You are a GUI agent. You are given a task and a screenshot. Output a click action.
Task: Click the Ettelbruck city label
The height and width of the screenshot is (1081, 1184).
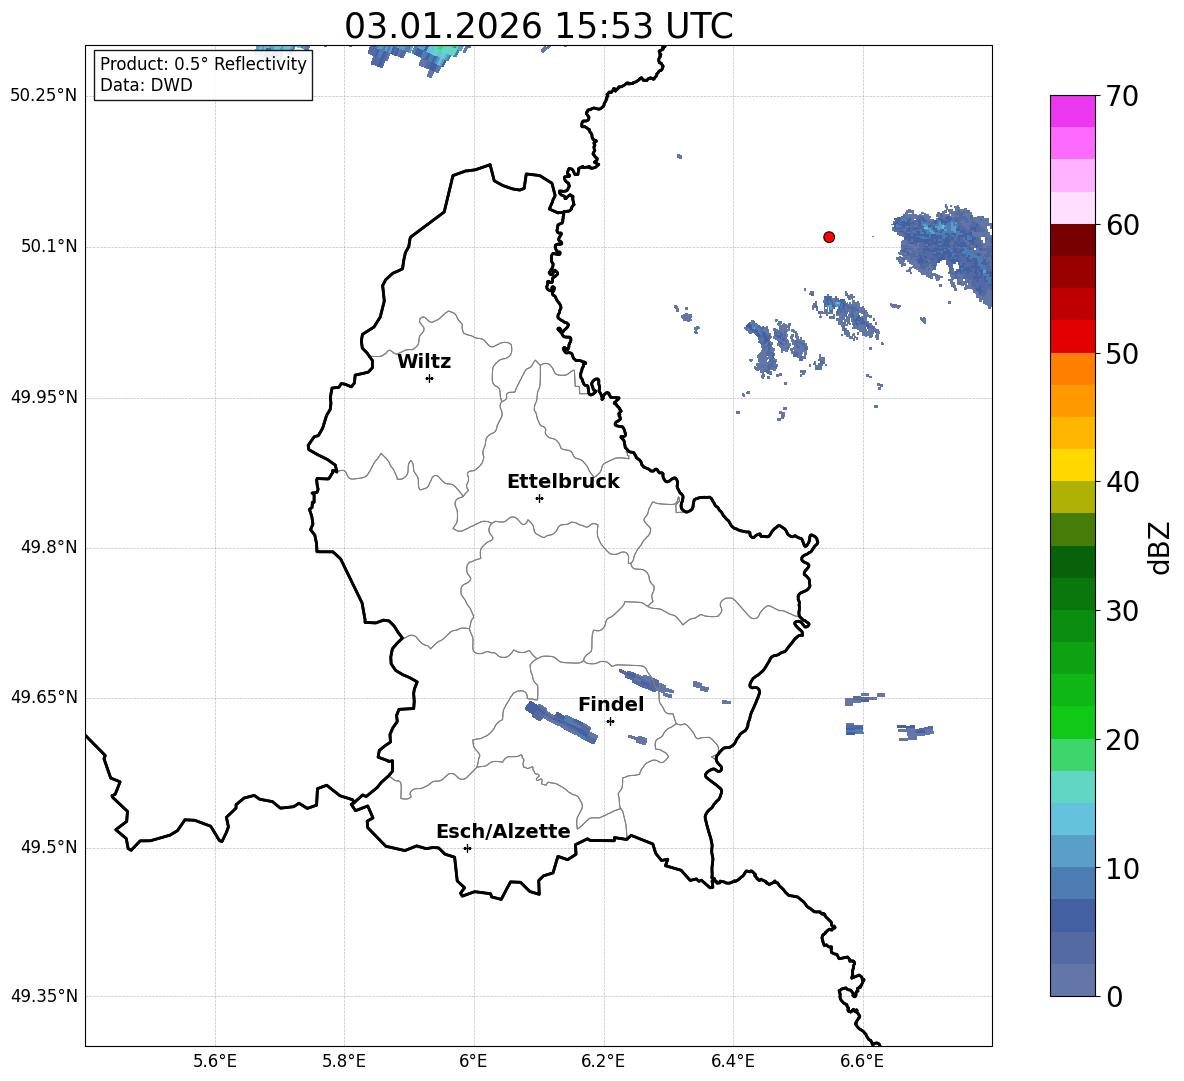563,482
